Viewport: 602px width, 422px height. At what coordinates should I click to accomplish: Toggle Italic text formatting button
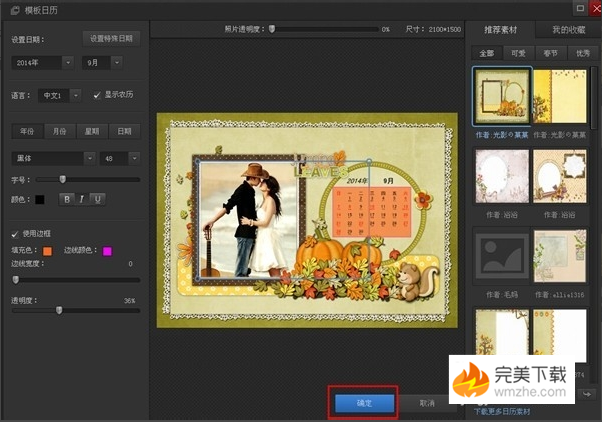[83, 199]
